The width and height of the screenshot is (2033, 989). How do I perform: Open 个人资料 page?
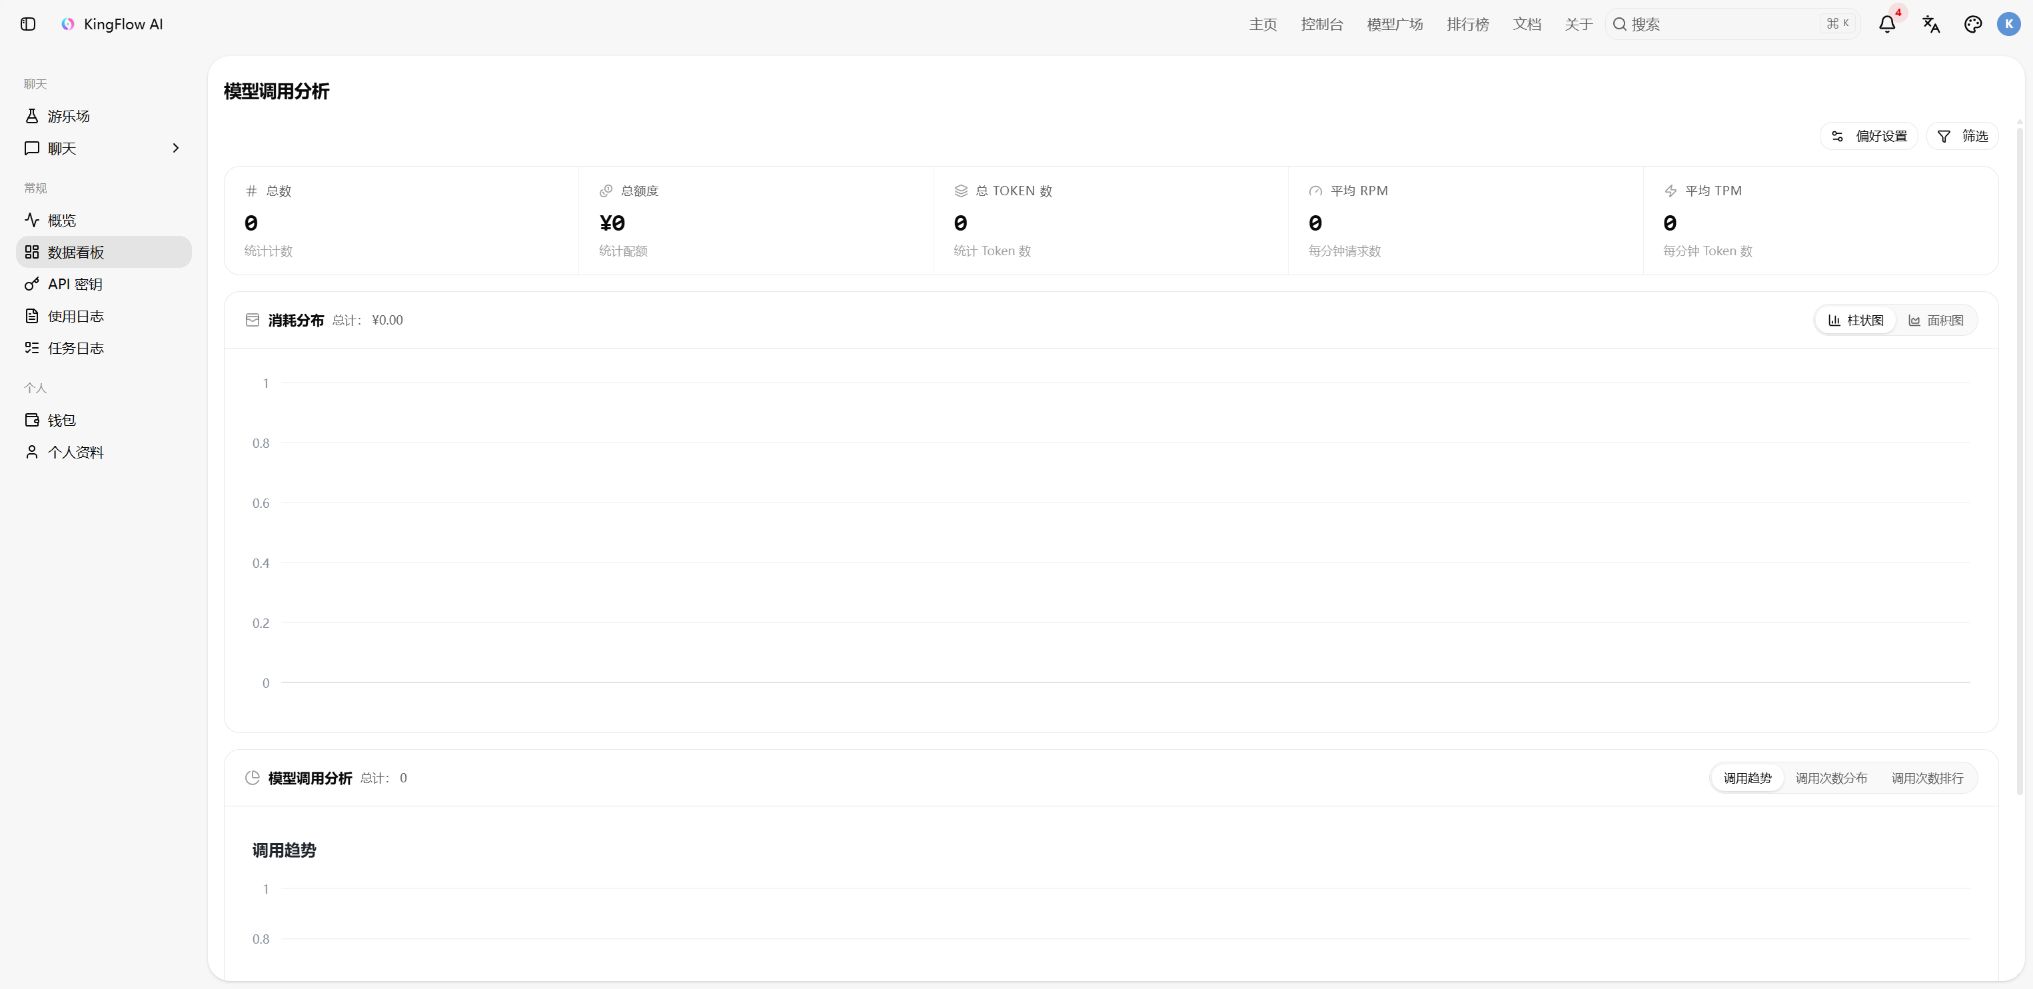point(104,452)
